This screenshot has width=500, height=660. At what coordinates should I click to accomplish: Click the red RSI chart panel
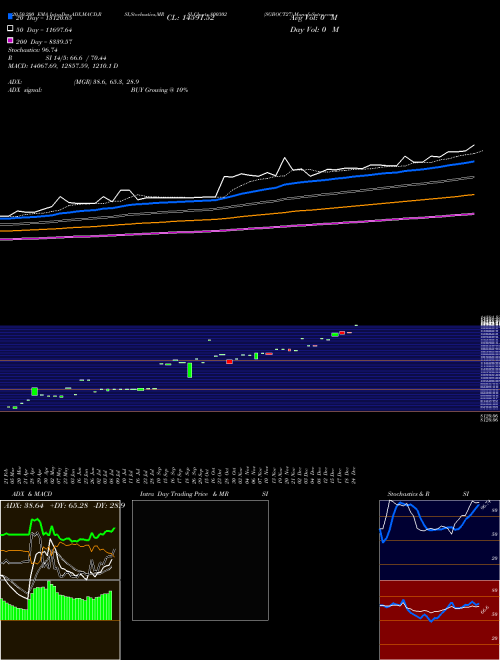point(439,620)
